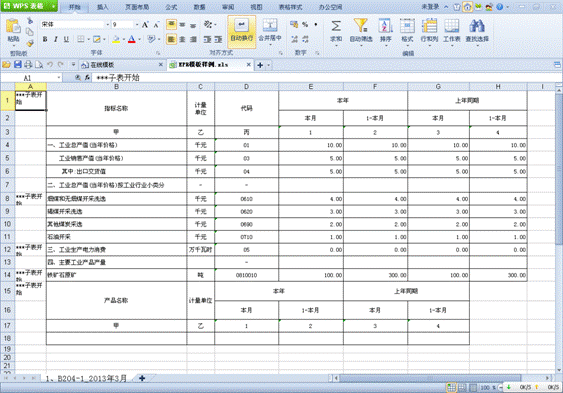
Task: Expand the Name Box dropdown next to A1
Action: click(59, 78)
